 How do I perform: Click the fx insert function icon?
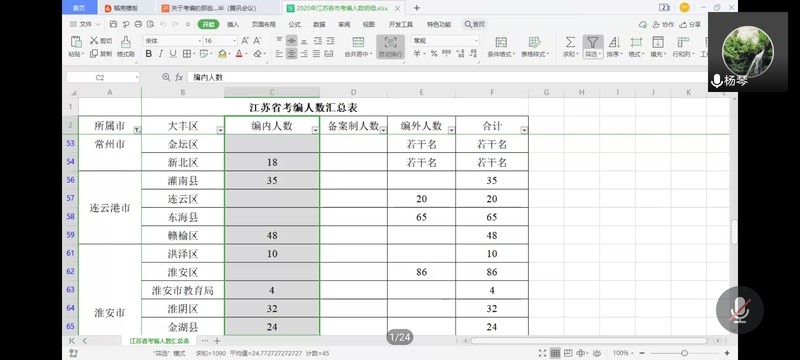(x=179, y=77)
